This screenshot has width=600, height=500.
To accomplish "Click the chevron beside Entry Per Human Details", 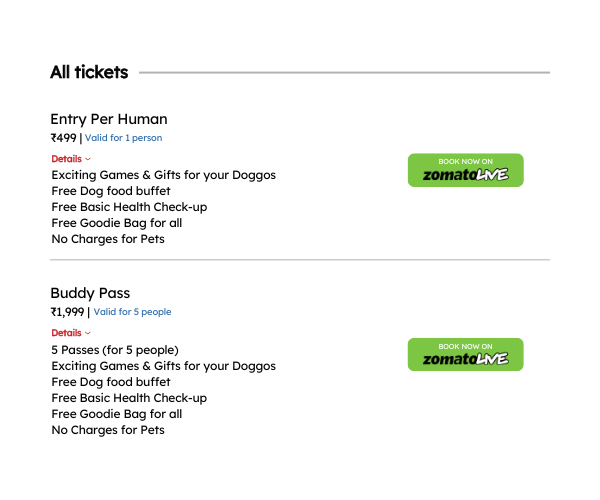I will (88, 159).
